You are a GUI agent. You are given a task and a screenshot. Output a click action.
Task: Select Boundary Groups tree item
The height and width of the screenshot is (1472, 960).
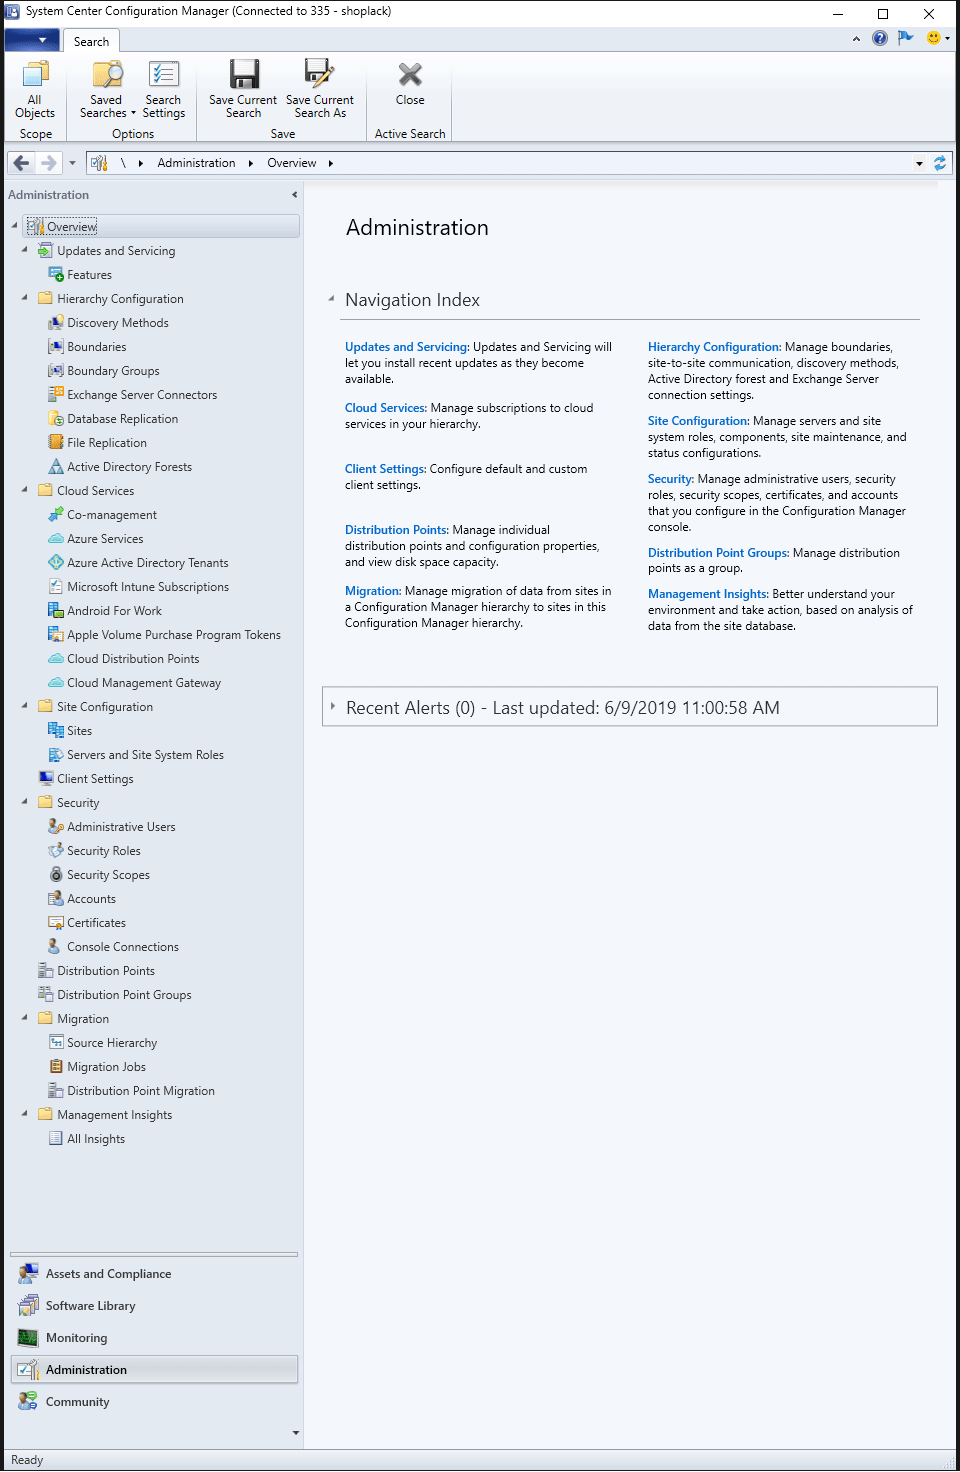click(113, 371)
